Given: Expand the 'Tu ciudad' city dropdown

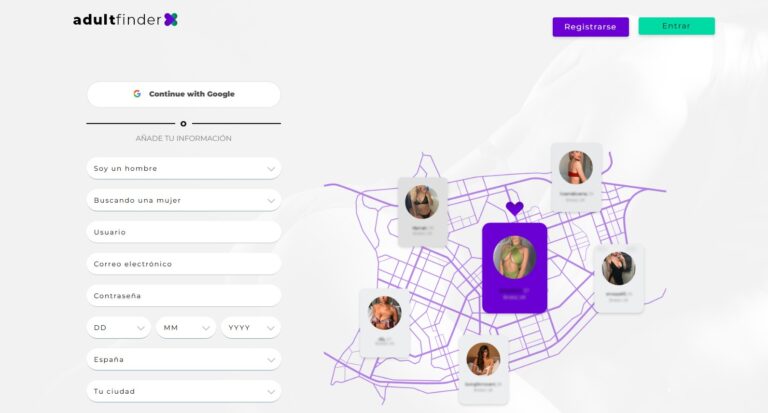Looking at the screenshot, I should pos(184,391).
